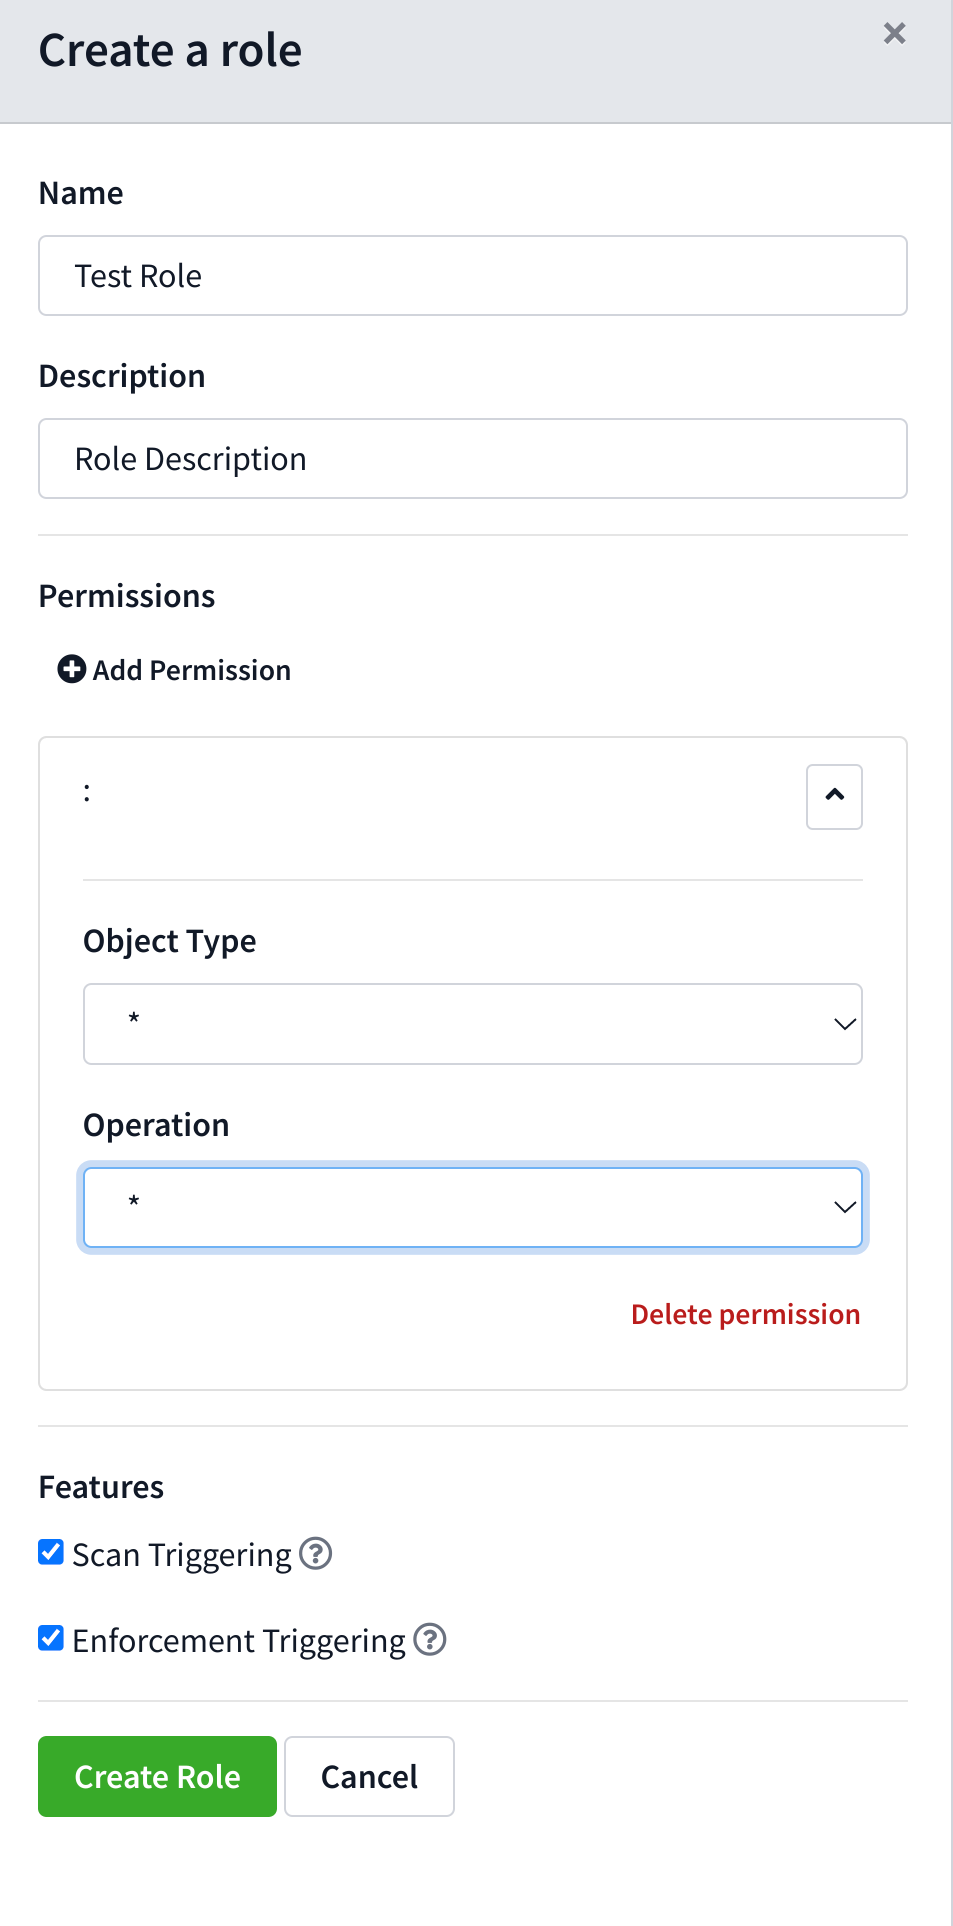Toggle the Enforcement Triggering checkbox
Screen dimensions: 953x1926
pyautogui.click(x=51, y=1638)
